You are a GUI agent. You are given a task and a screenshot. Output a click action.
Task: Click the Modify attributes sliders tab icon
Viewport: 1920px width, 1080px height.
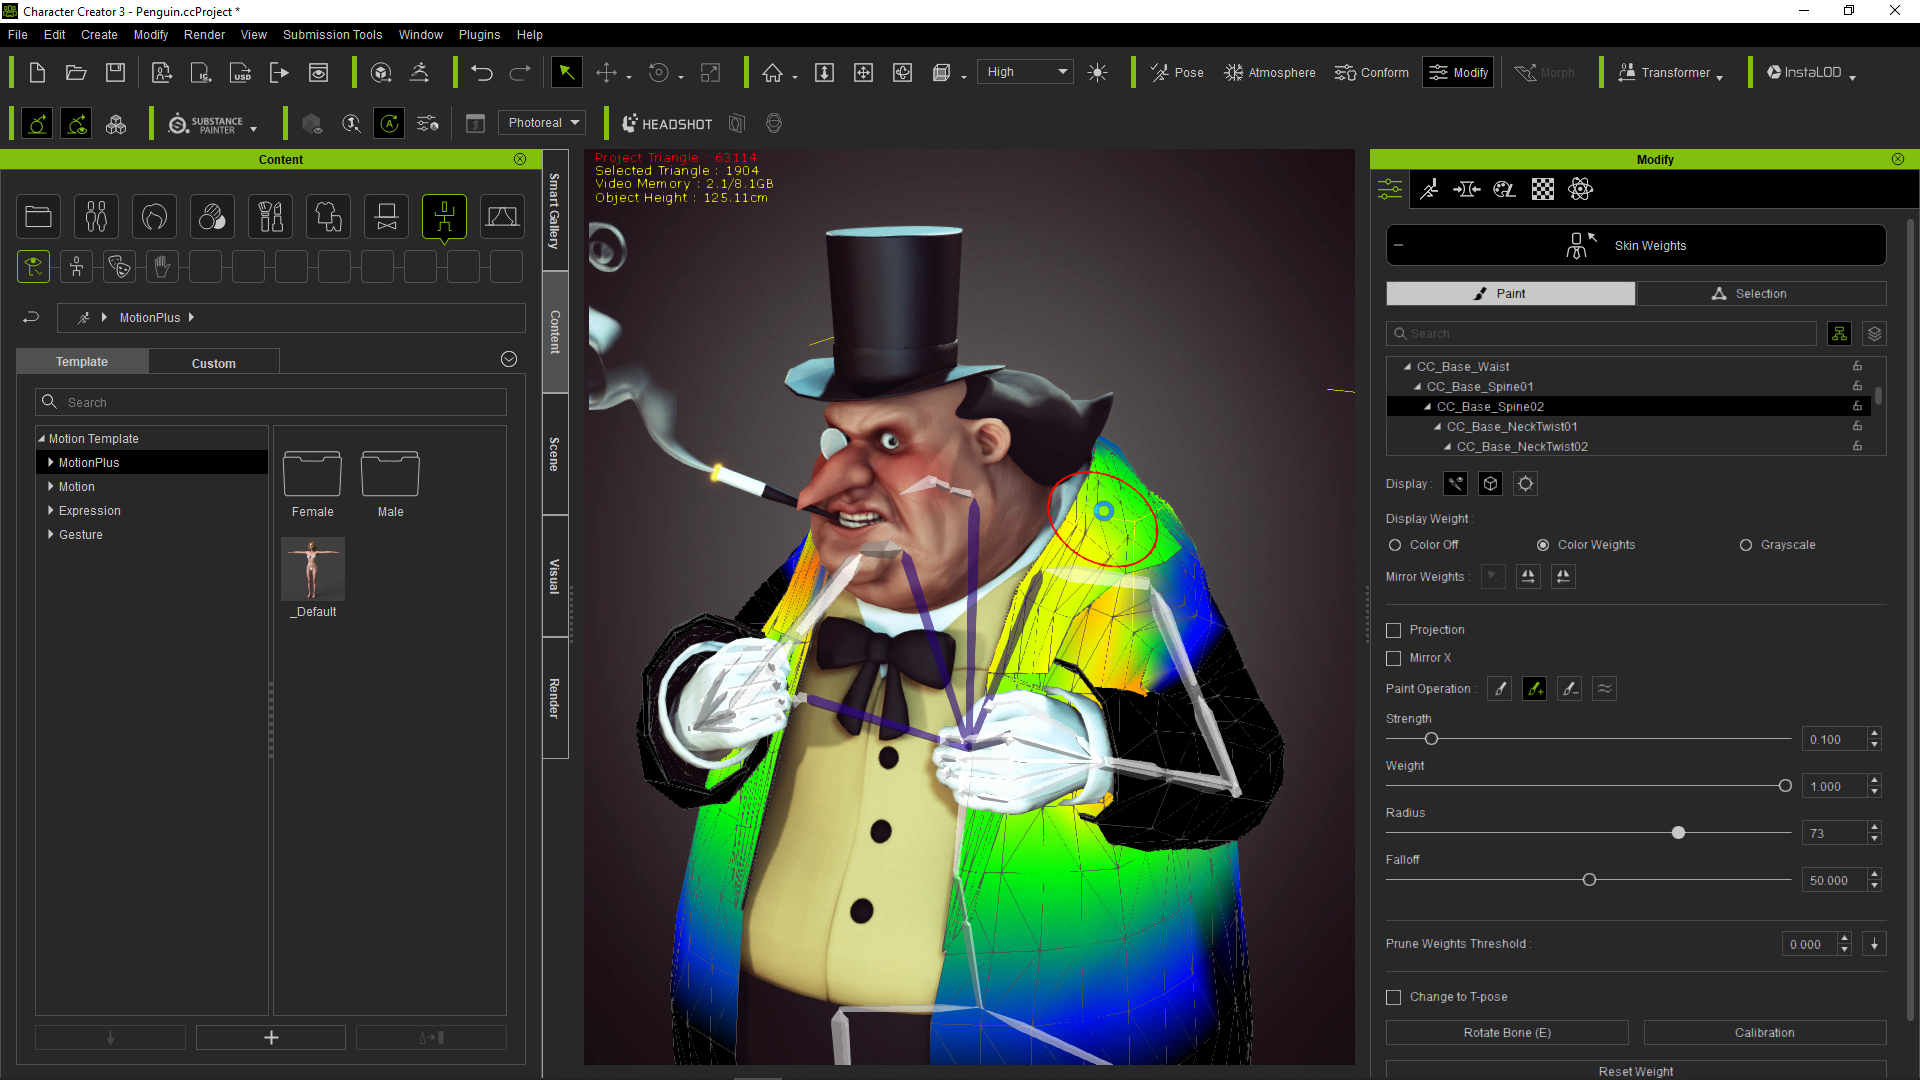[x=1390, y=189]
